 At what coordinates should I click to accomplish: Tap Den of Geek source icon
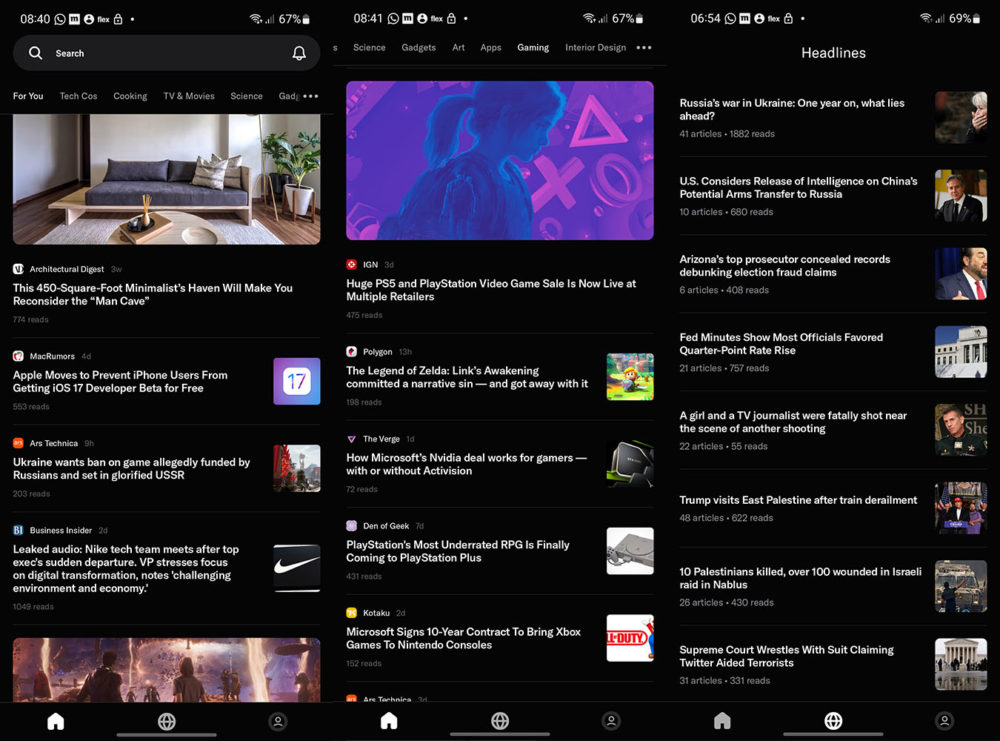click(351, 525)
